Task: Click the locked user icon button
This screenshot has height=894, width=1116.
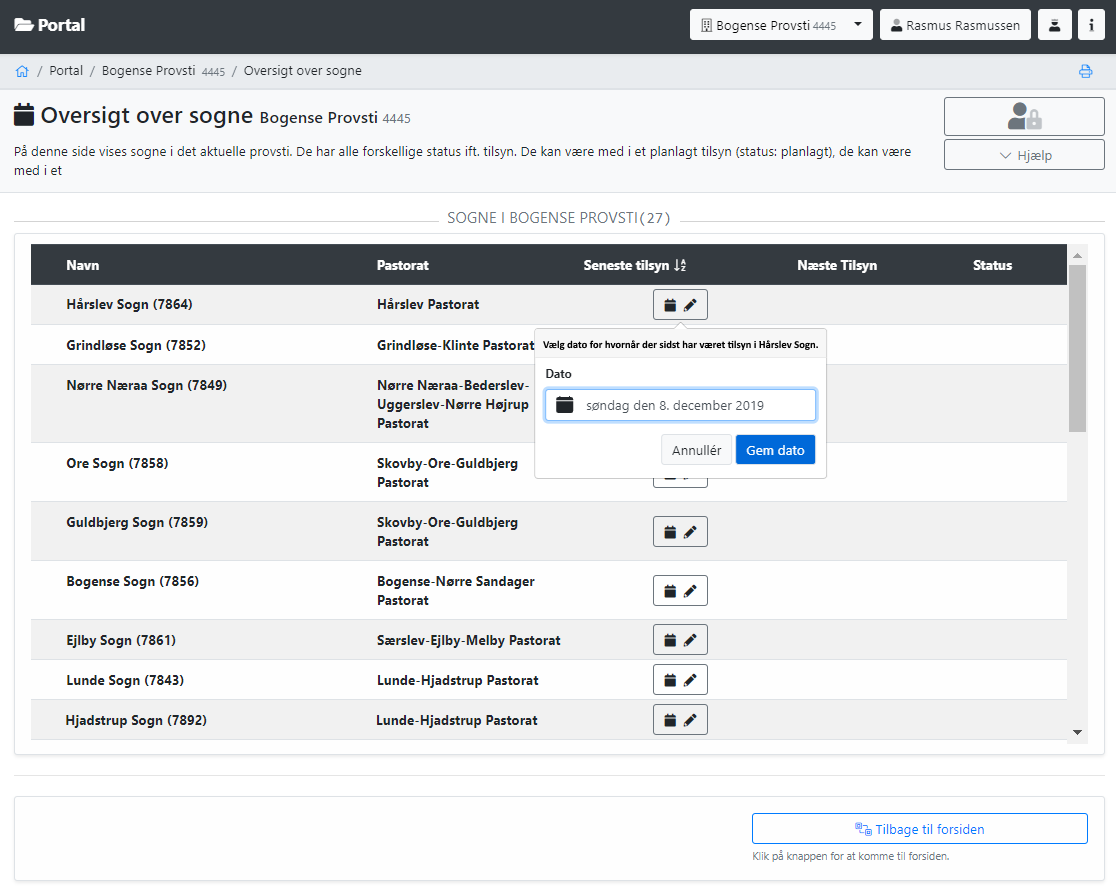Action: tap(1024, 116)
